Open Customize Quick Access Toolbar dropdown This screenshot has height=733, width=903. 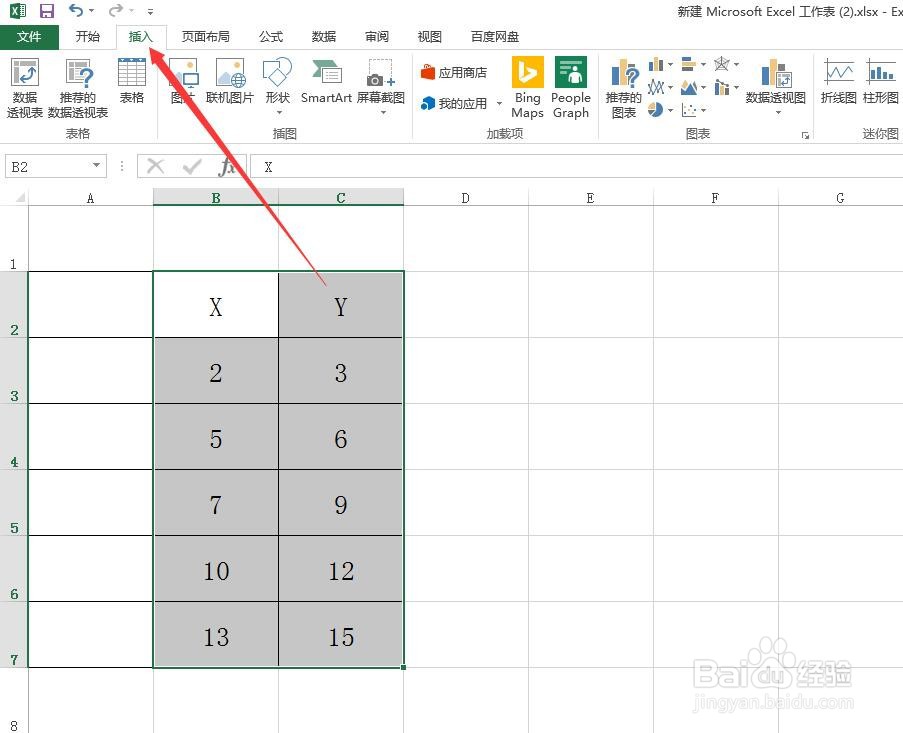150,11
